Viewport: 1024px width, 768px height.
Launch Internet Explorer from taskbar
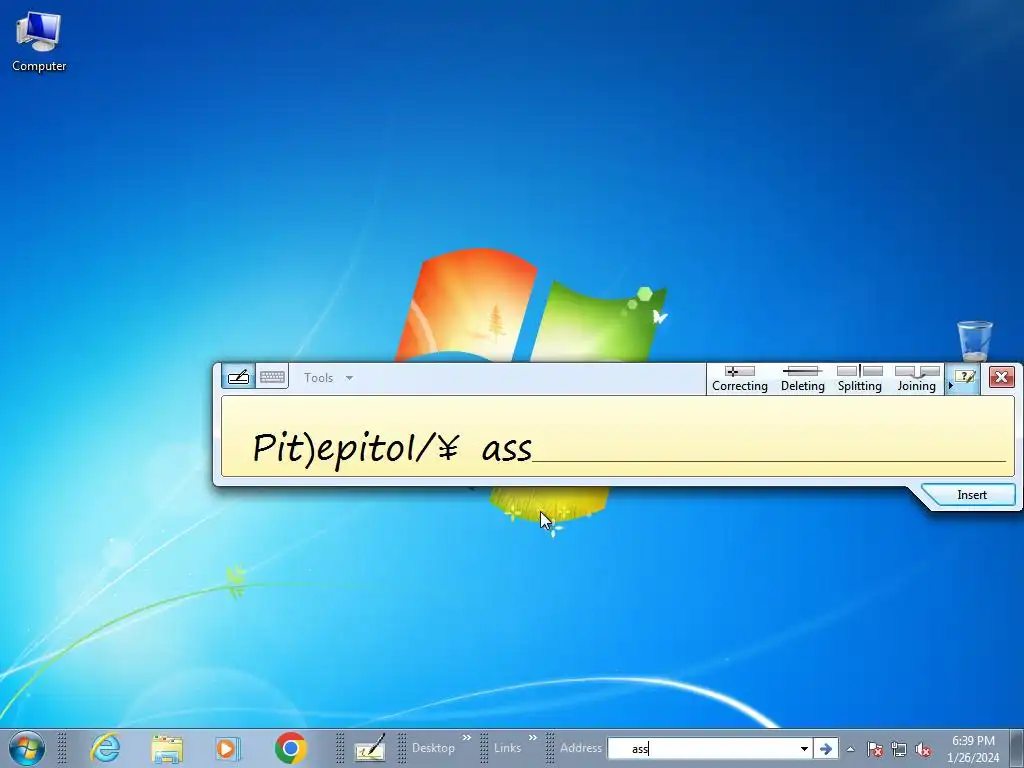click(105, 748)
